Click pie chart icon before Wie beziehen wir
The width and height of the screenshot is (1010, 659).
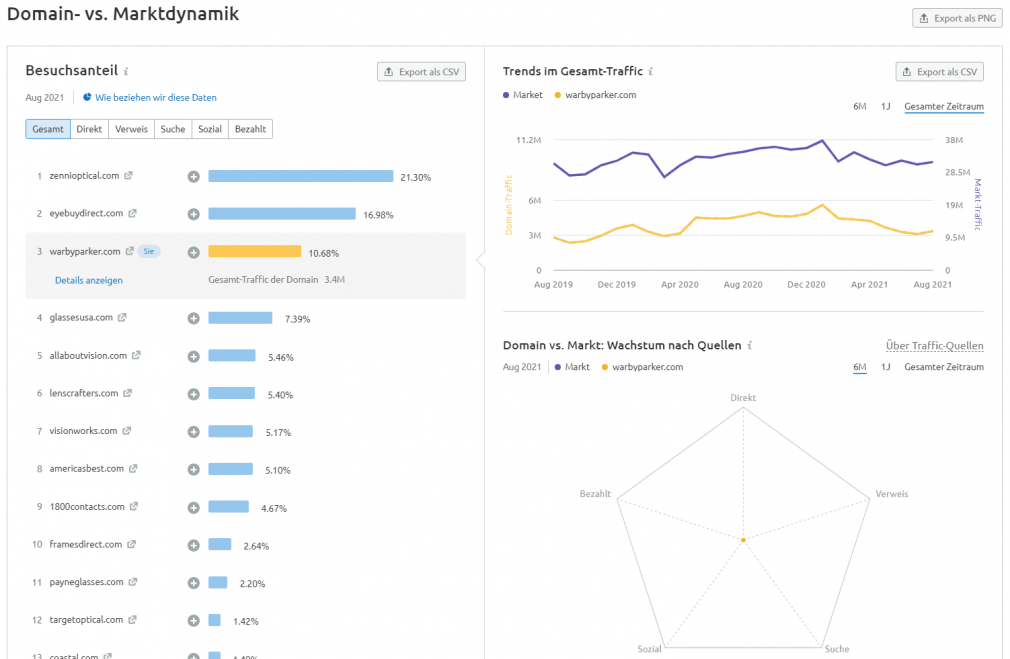pyautogui.click(x=87, y=97)
